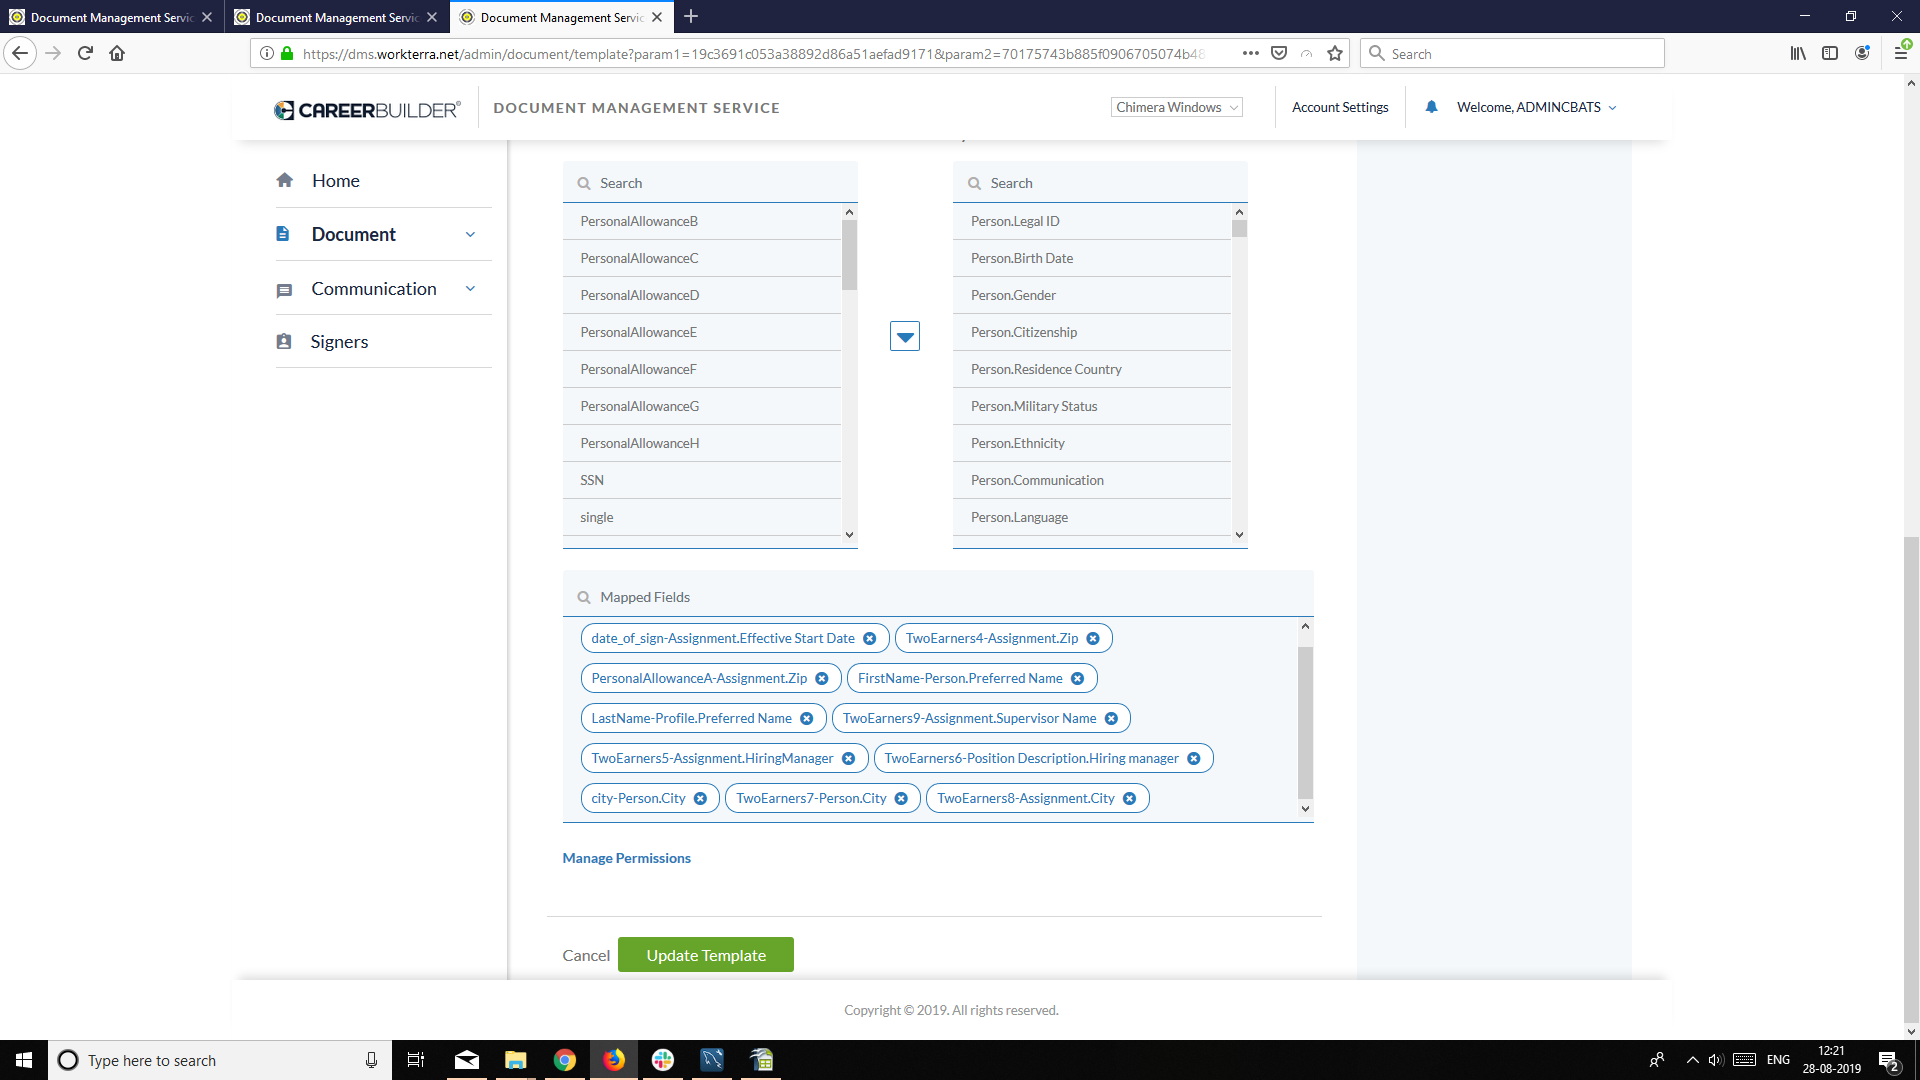Click the new tab plus button
Viewport: 1920px width, 1080px height.
[x=691, y=17]
